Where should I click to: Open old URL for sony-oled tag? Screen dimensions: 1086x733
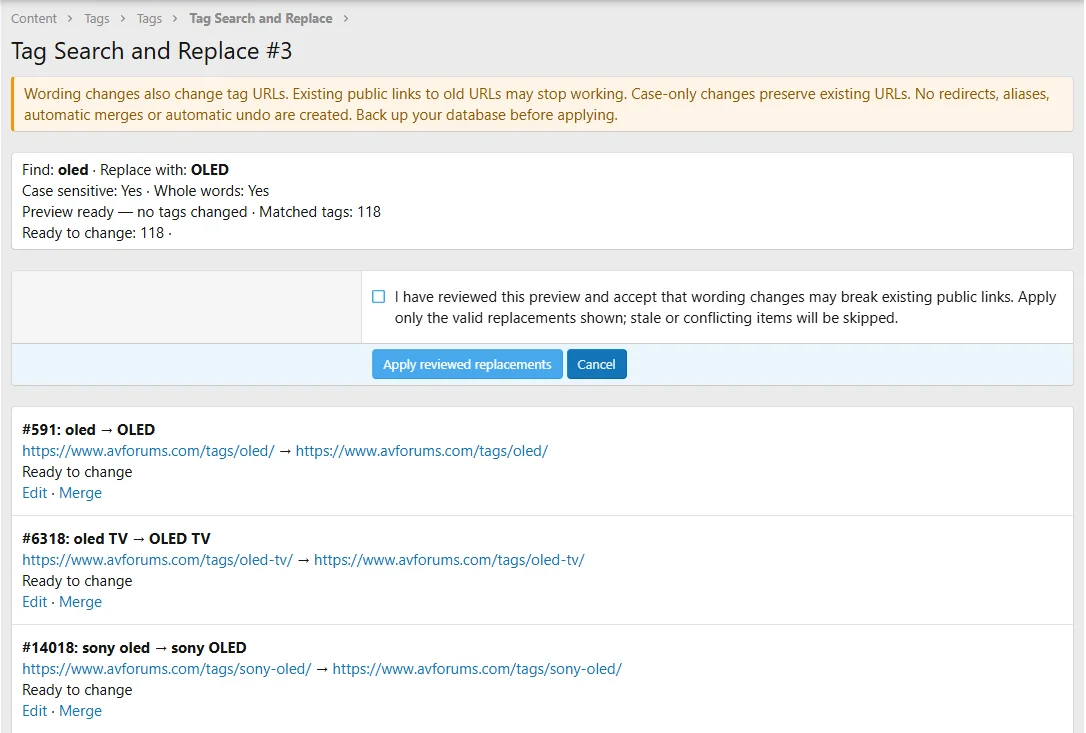(x=167, y=669)
